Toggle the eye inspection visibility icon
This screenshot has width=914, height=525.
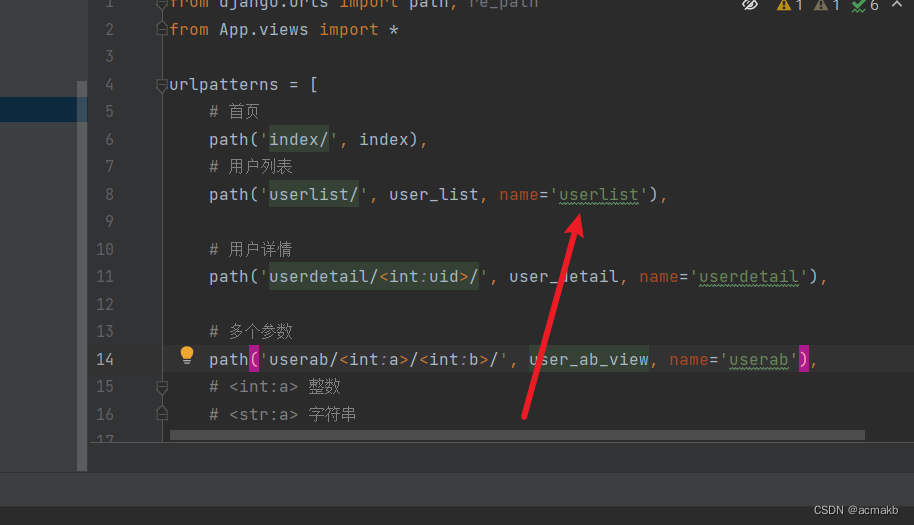pos(750,5)
